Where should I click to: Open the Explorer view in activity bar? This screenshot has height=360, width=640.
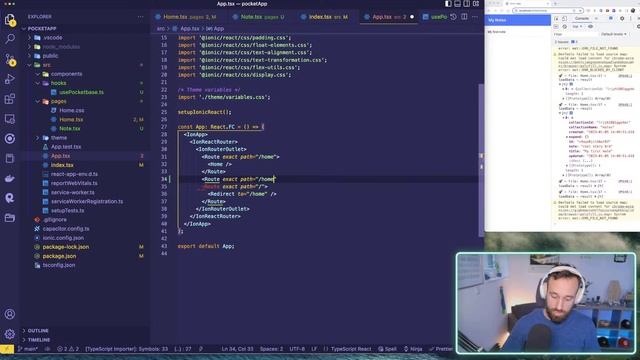coord(9,20)
